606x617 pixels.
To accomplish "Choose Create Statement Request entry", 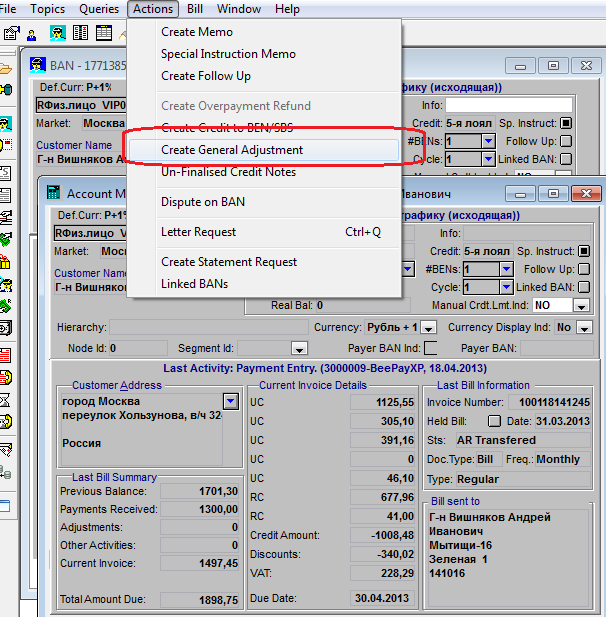I will click(x=229, y=262).
